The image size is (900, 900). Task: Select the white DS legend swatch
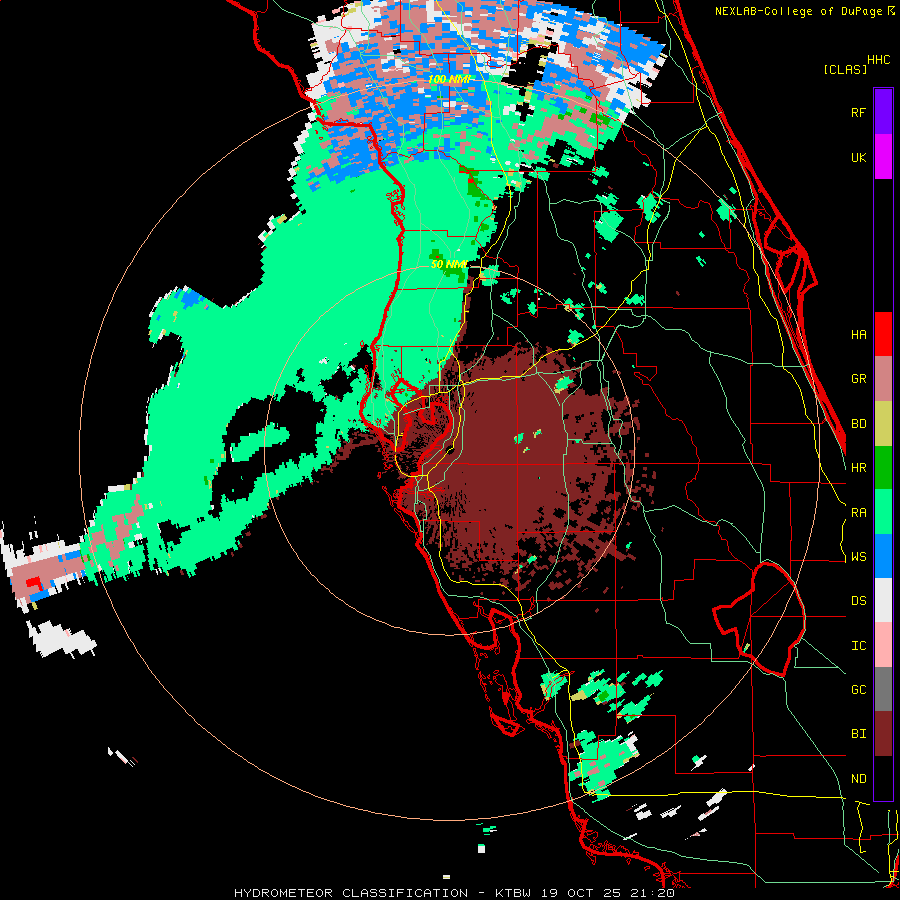click(x=883, y=600)
